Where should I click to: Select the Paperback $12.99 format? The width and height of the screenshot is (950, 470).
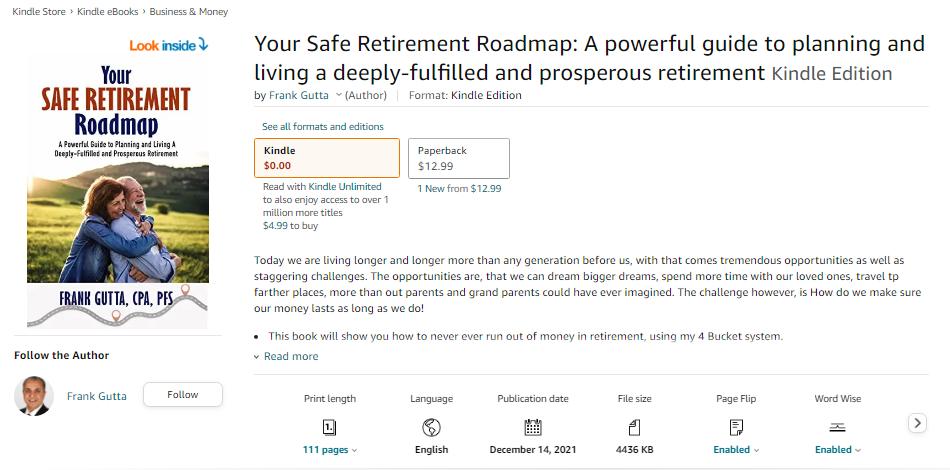pos(459,158)
